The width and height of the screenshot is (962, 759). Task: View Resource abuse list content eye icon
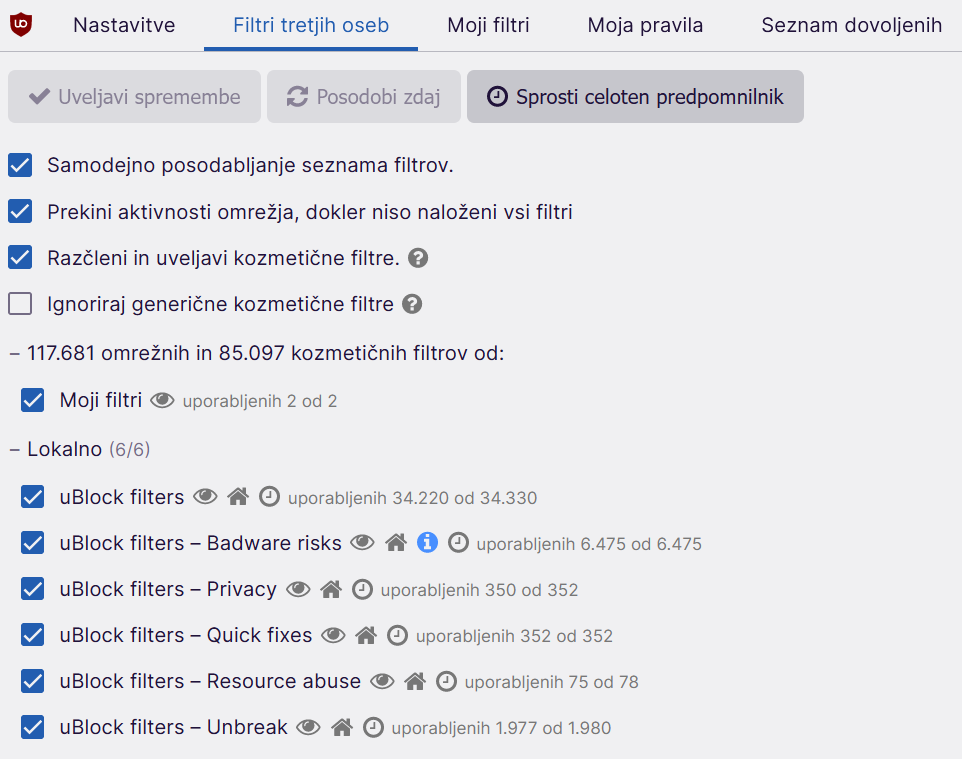click(382, 681)
